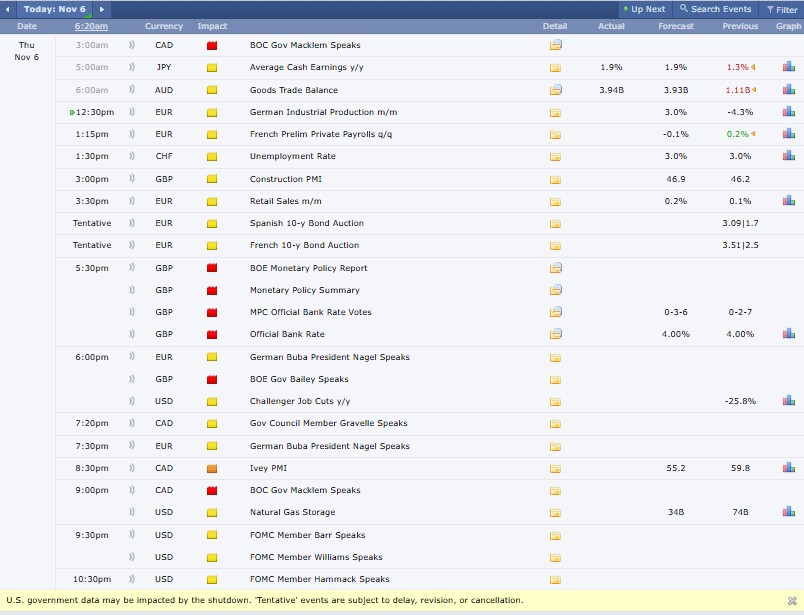The height and width of the screenshot is (615, 804).
Task: Expand the detail folder for FOMC Member Hammack Speaks
Action: coord(555,580)
